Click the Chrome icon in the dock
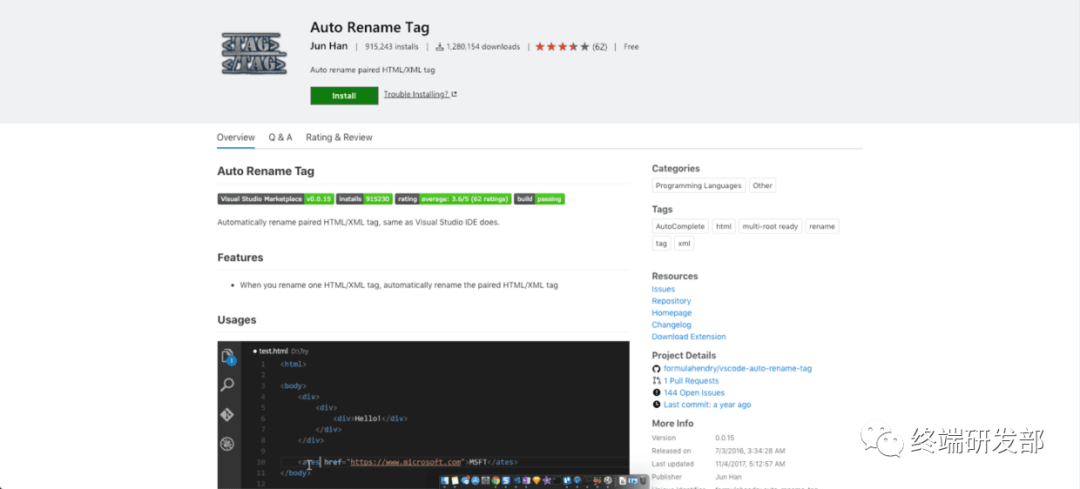This screenshot has height=489, width=1080. point(494,481)
